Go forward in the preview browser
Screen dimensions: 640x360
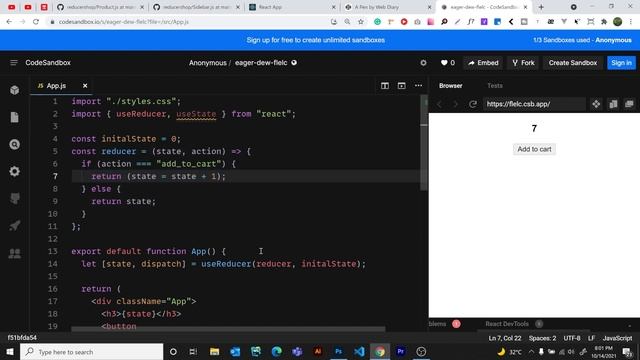pos(456,104)
